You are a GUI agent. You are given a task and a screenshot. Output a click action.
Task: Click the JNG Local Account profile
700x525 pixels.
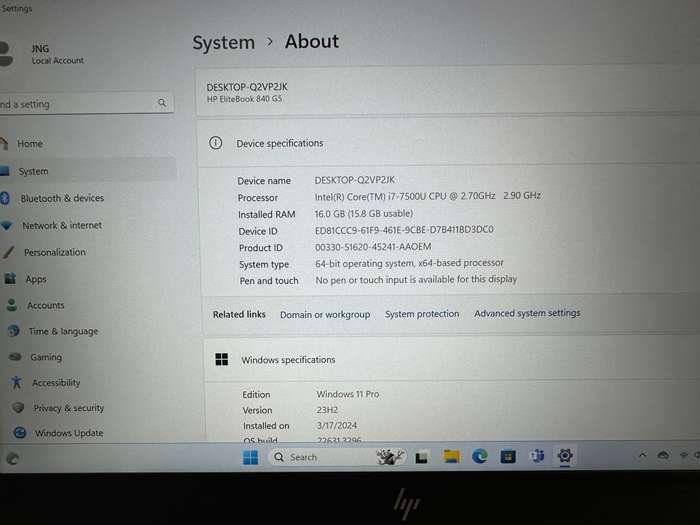click(42, 54)
